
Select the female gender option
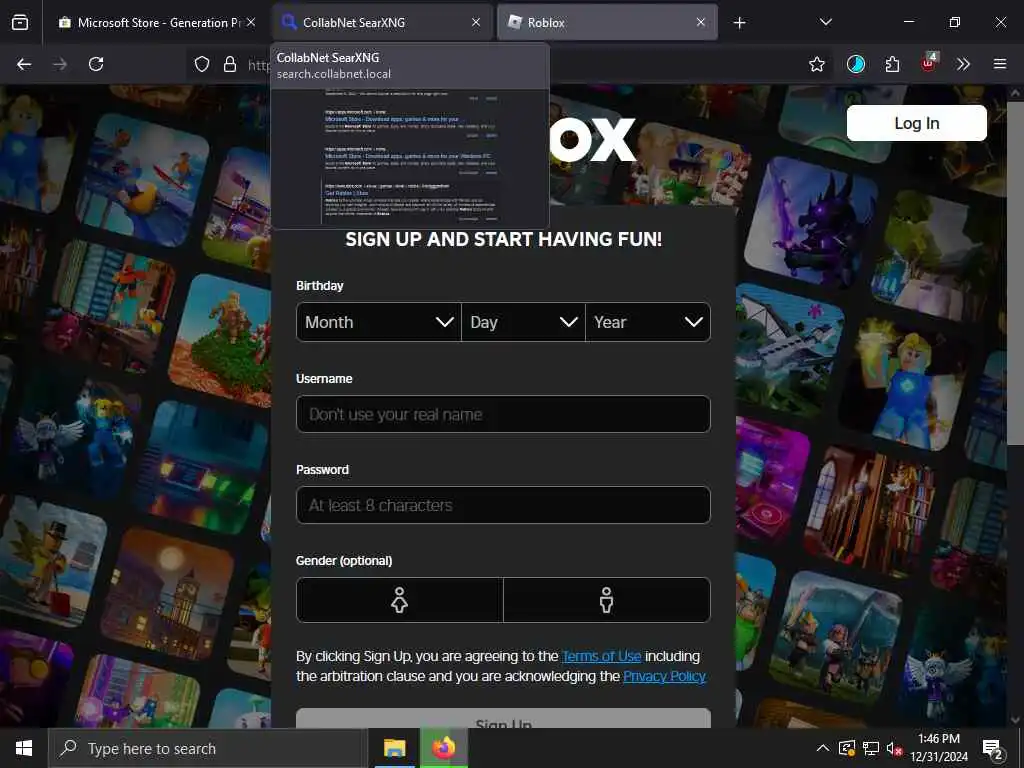coord(400,600)
